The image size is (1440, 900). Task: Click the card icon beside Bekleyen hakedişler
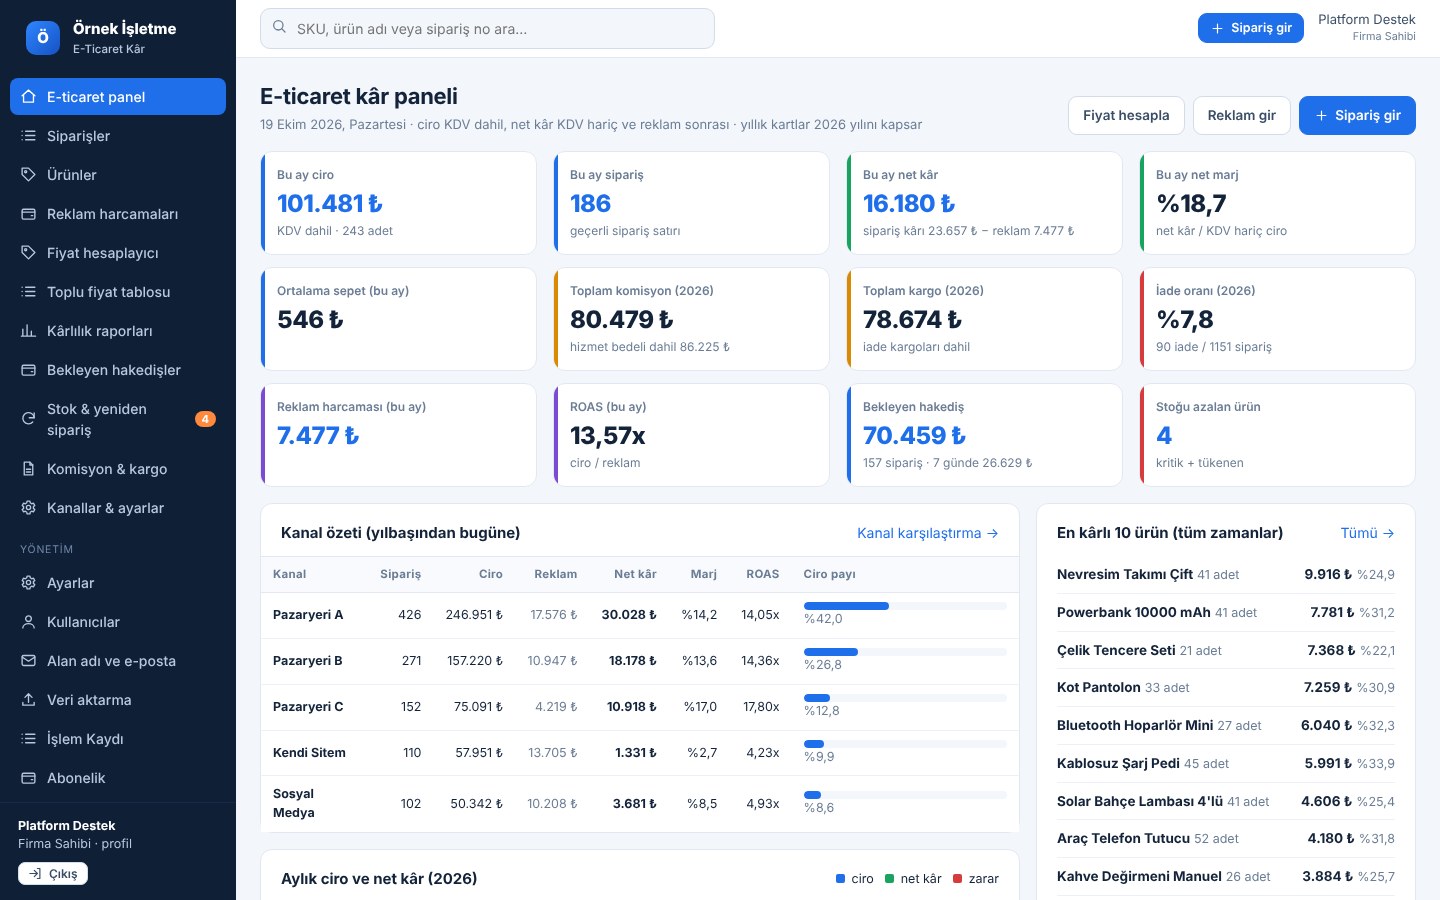pyautogui.click(x=28, y=370)
